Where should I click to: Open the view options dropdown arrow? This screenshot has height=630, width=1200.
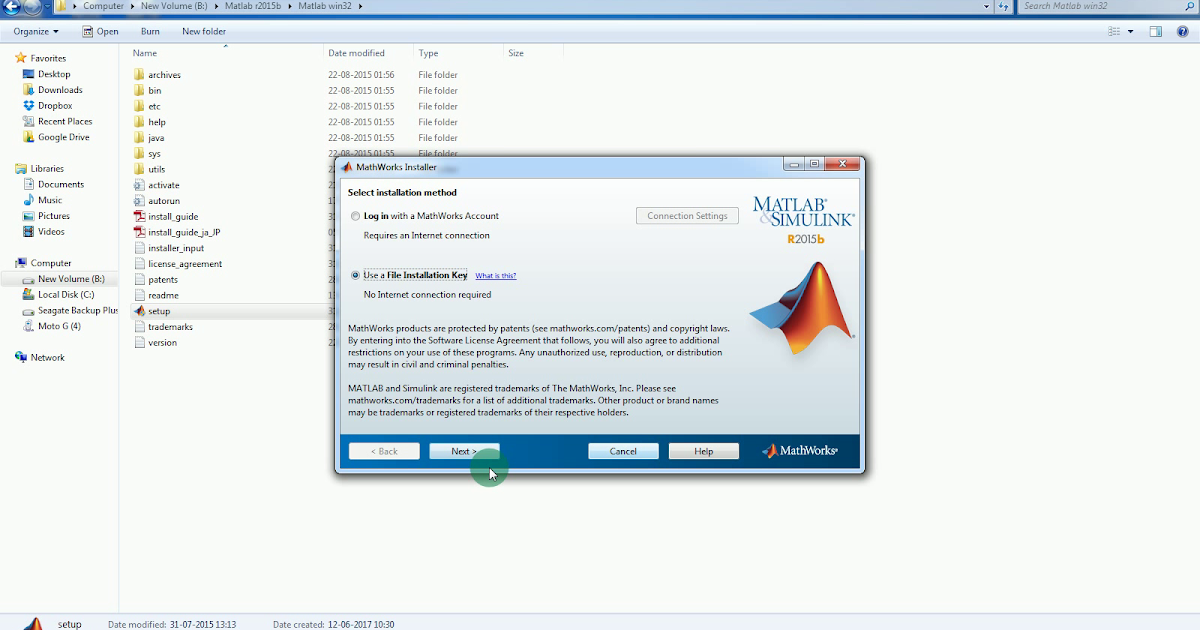1131,31
